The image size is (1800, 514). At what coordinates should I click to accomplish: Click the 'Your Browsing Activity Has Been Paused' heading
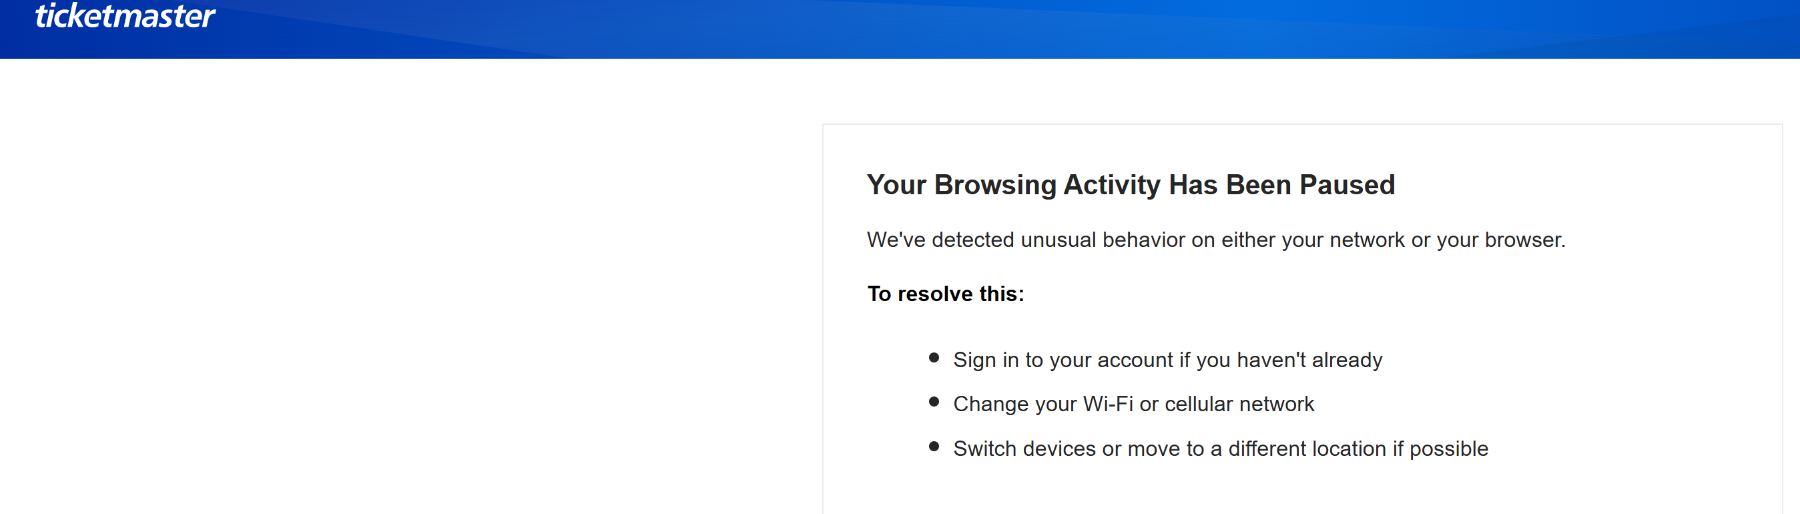click(x=1130, y=185)
